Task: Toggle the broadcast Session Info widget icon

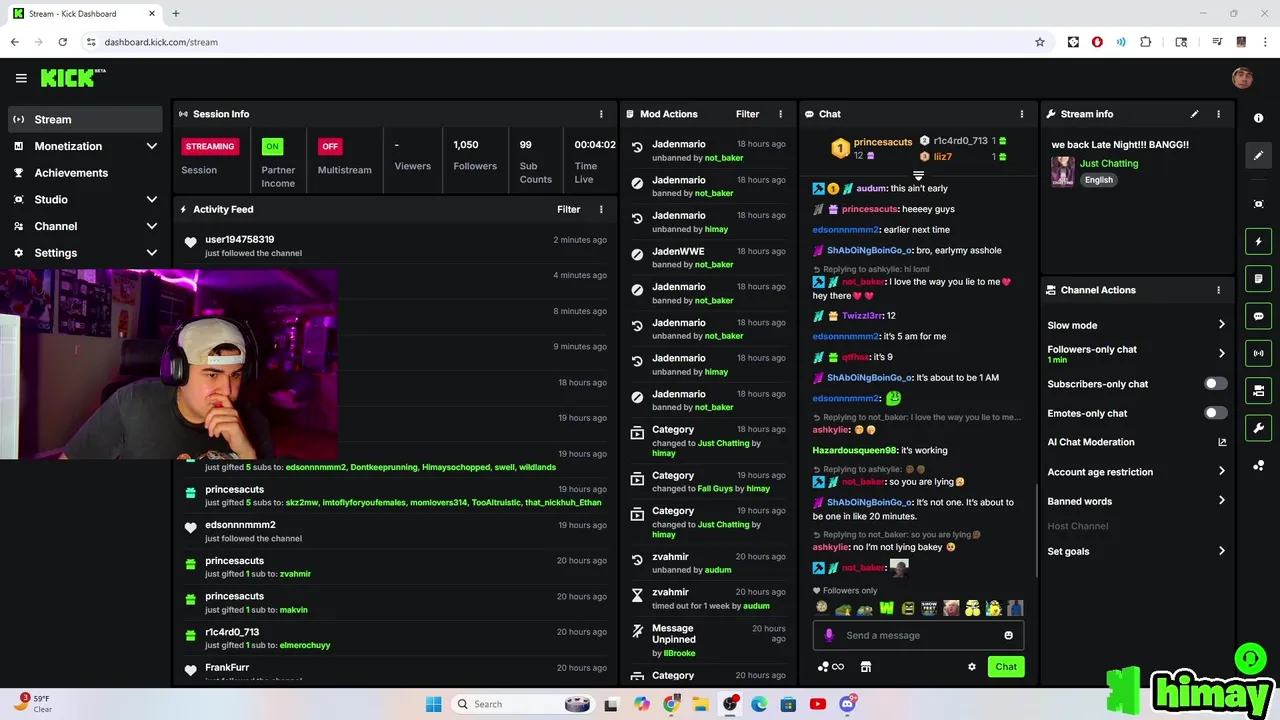Action: click(1258, 353)
